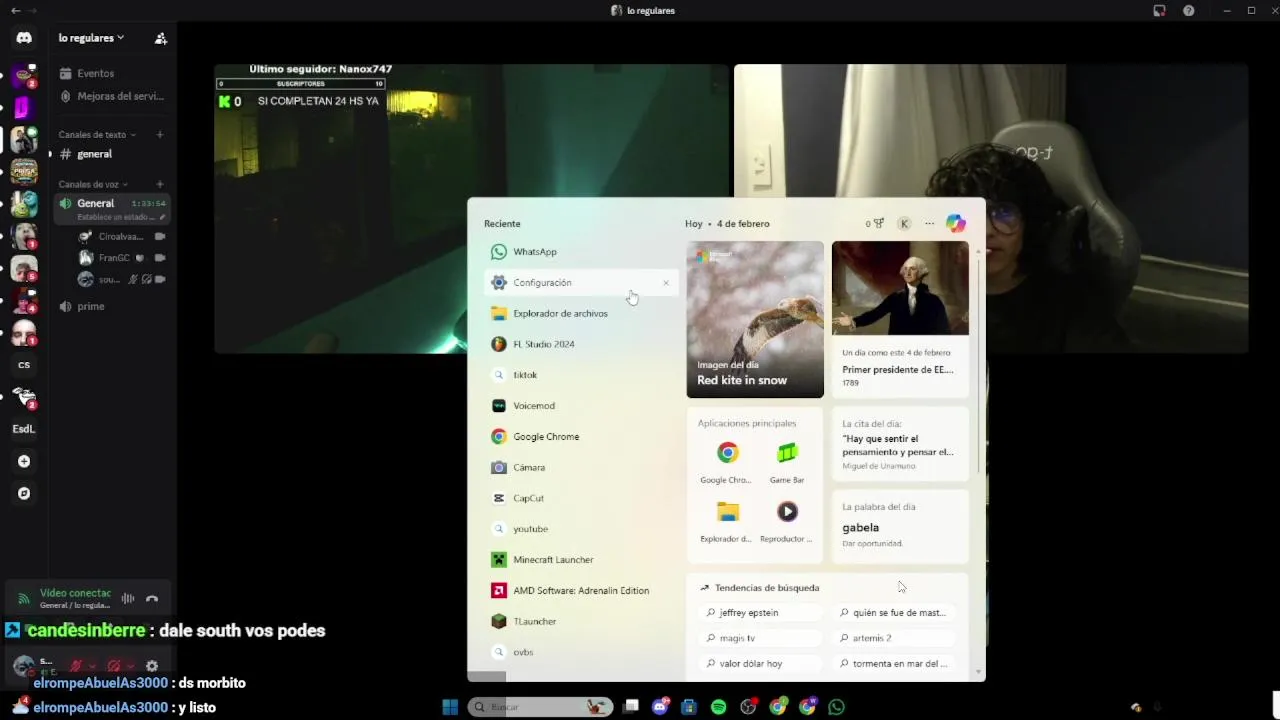Open Reproductor in Aplicaciones principales
This screenshot has width=1280, height=720.
(x=787, y=522)
